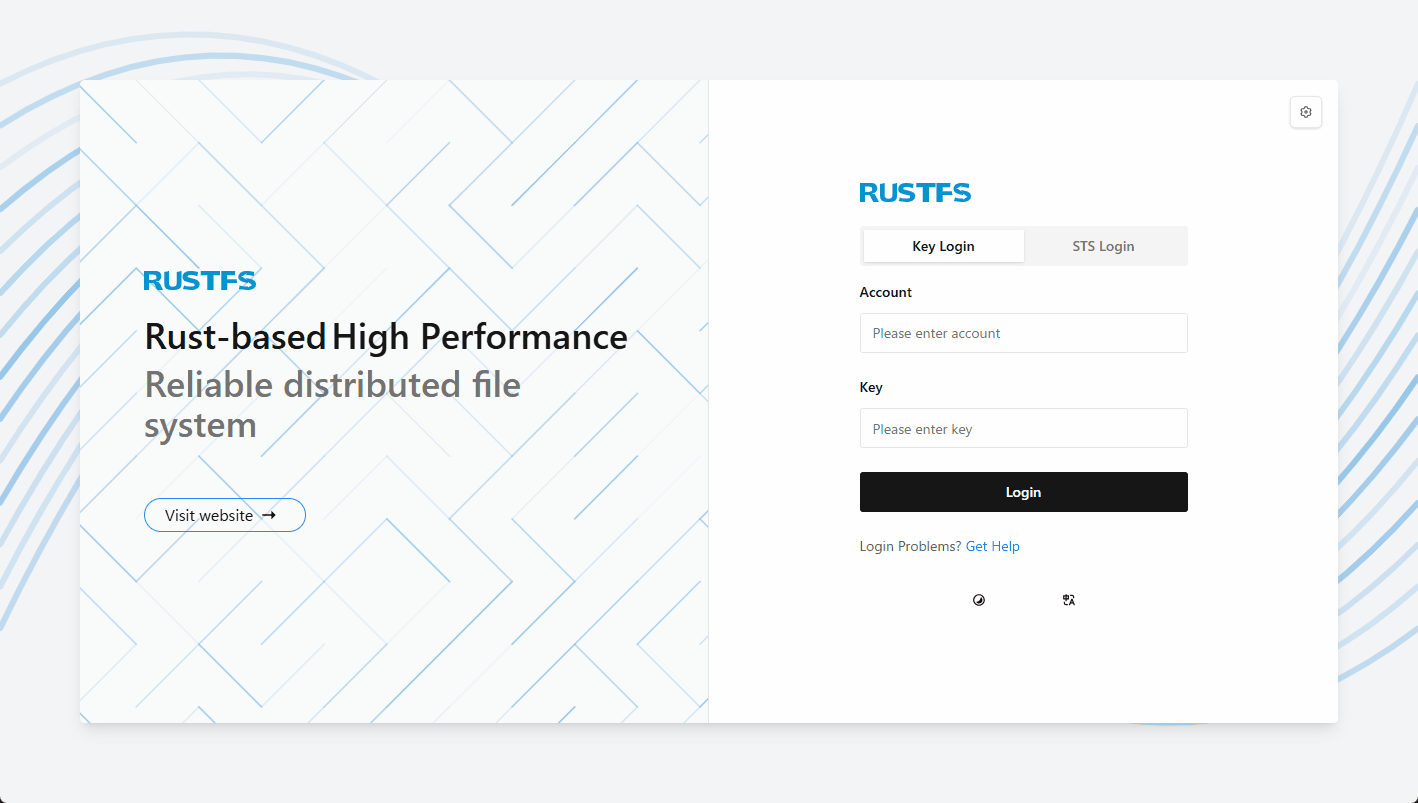Image resolution: width=1418 pixels, height=803 pixels.
Task: Click the arrow icon inside Visit website button
Action: click(x=269, y=515)
